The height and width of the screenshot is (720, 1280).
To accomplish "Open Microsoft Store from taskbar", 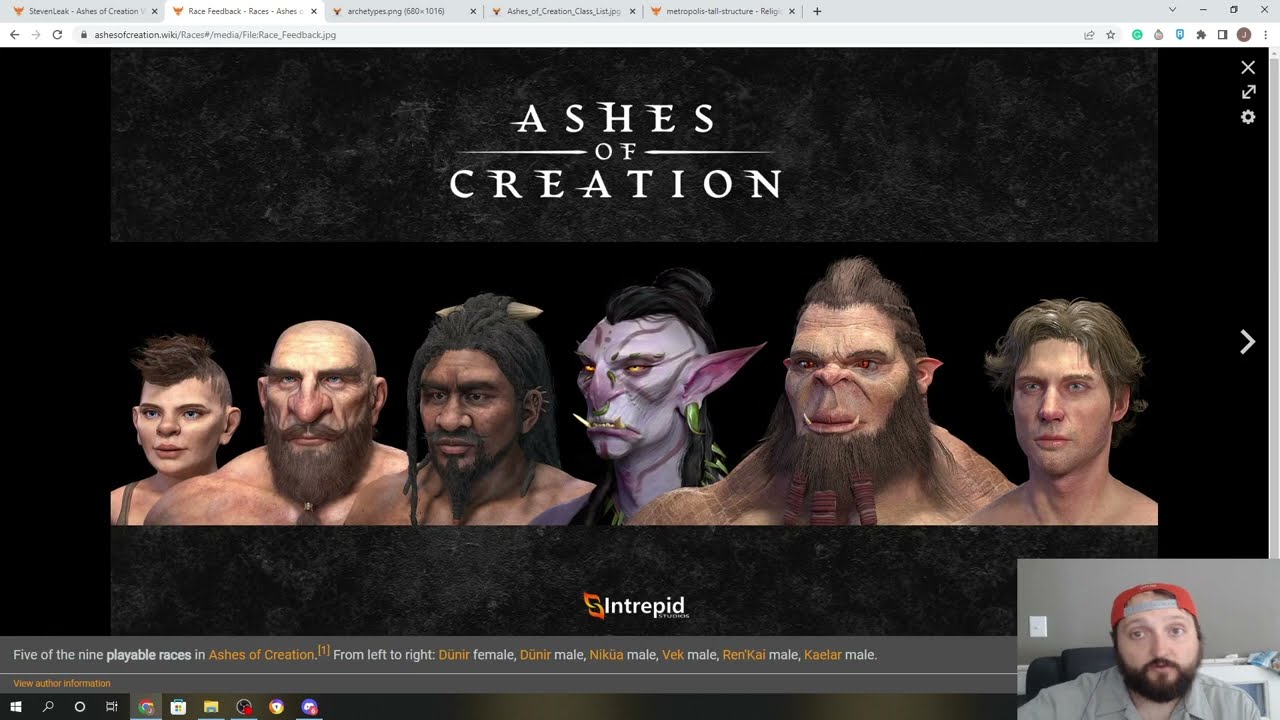I will [178, 707].
